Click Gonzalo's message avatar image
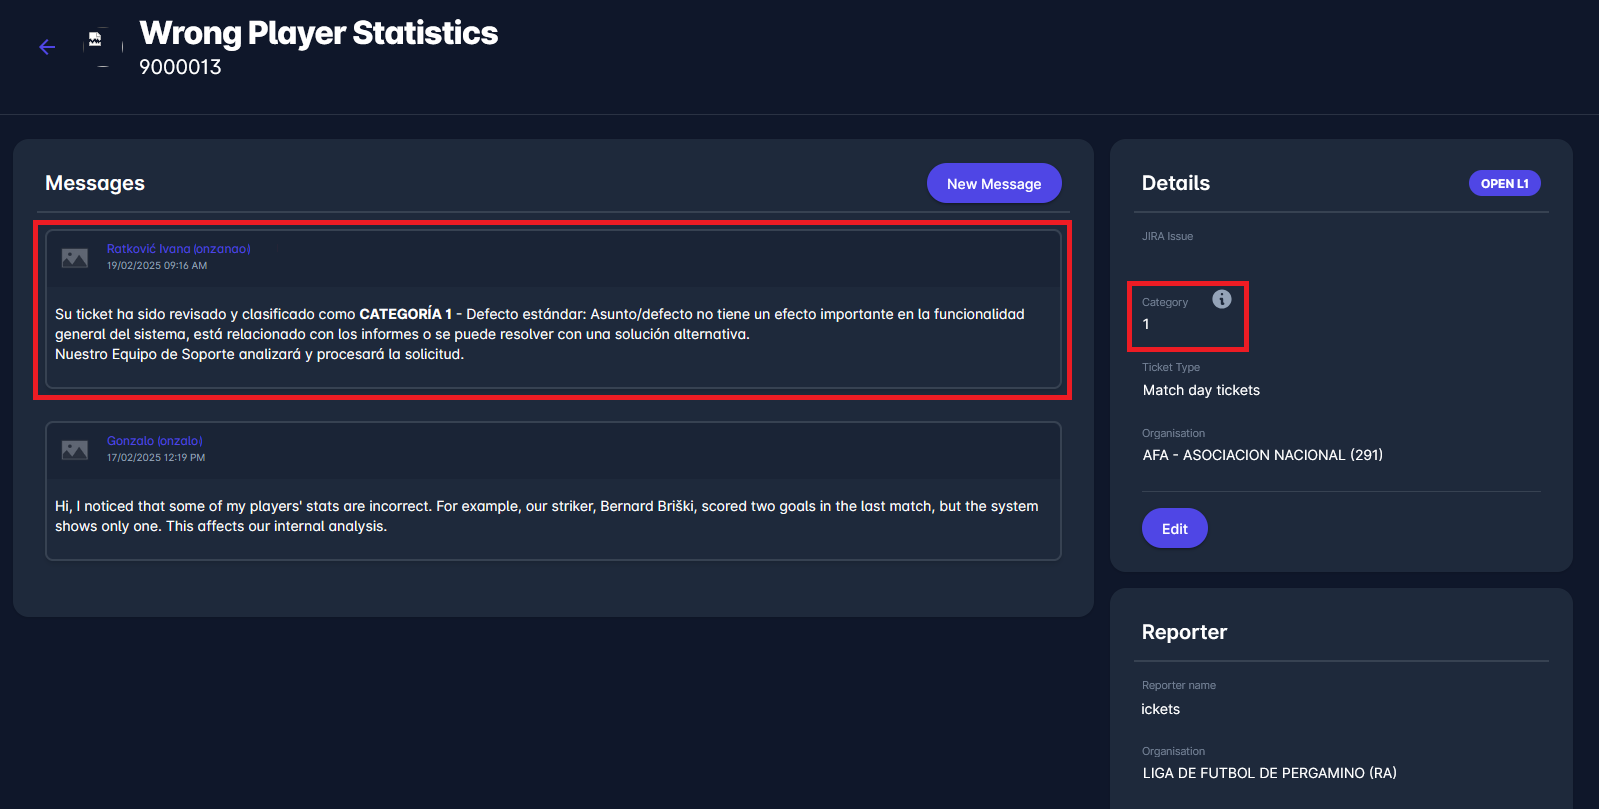Image resolution: width=1599 pixels, height=809 pixels. (x=75, y=450)
